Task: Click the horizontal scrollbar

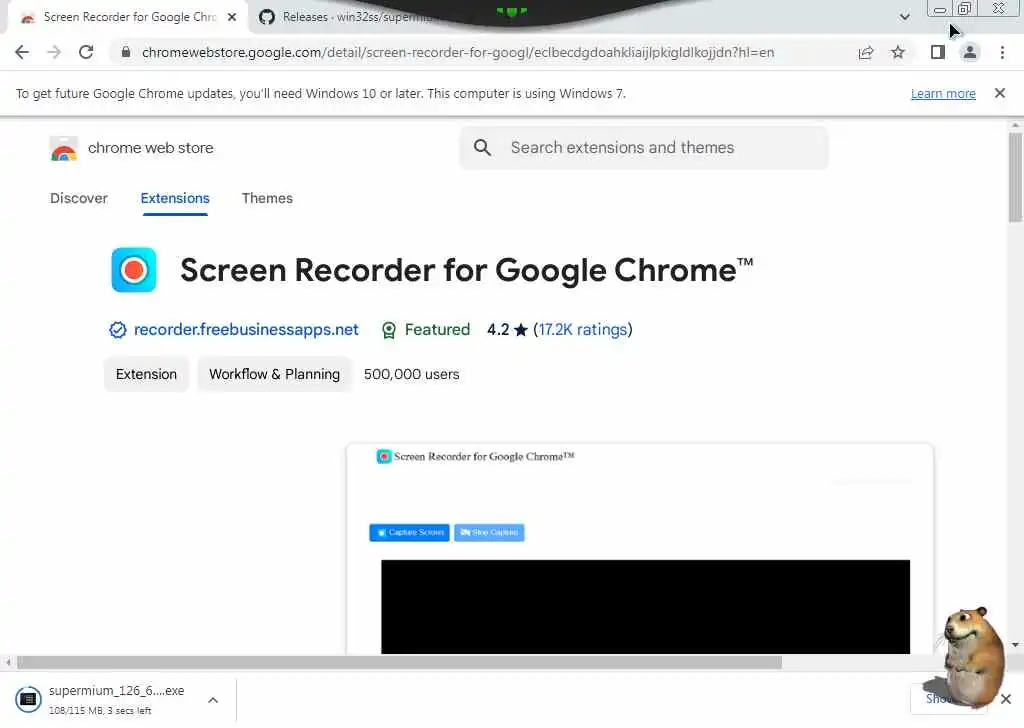Action: point(399,662)
